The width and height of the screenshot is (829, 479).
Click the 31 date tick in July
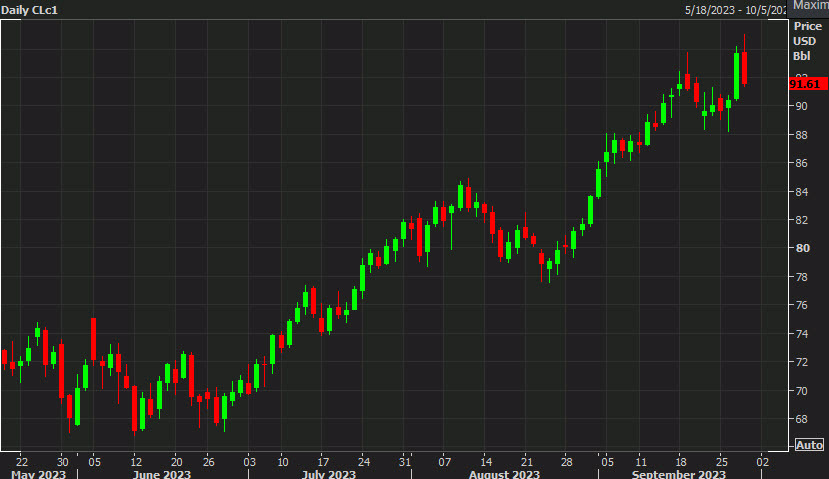(404, 462)
